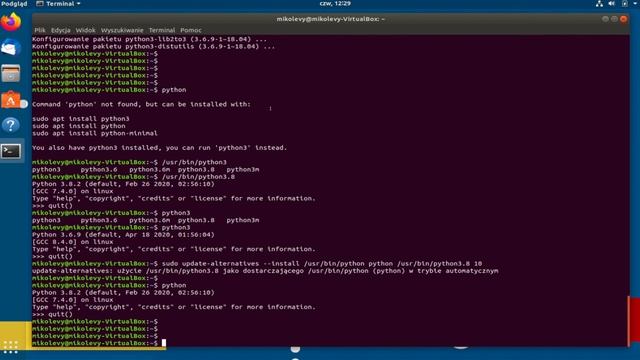
Task: Click the line 'sudo apt install python3'
Action: (x=81, y=119)
